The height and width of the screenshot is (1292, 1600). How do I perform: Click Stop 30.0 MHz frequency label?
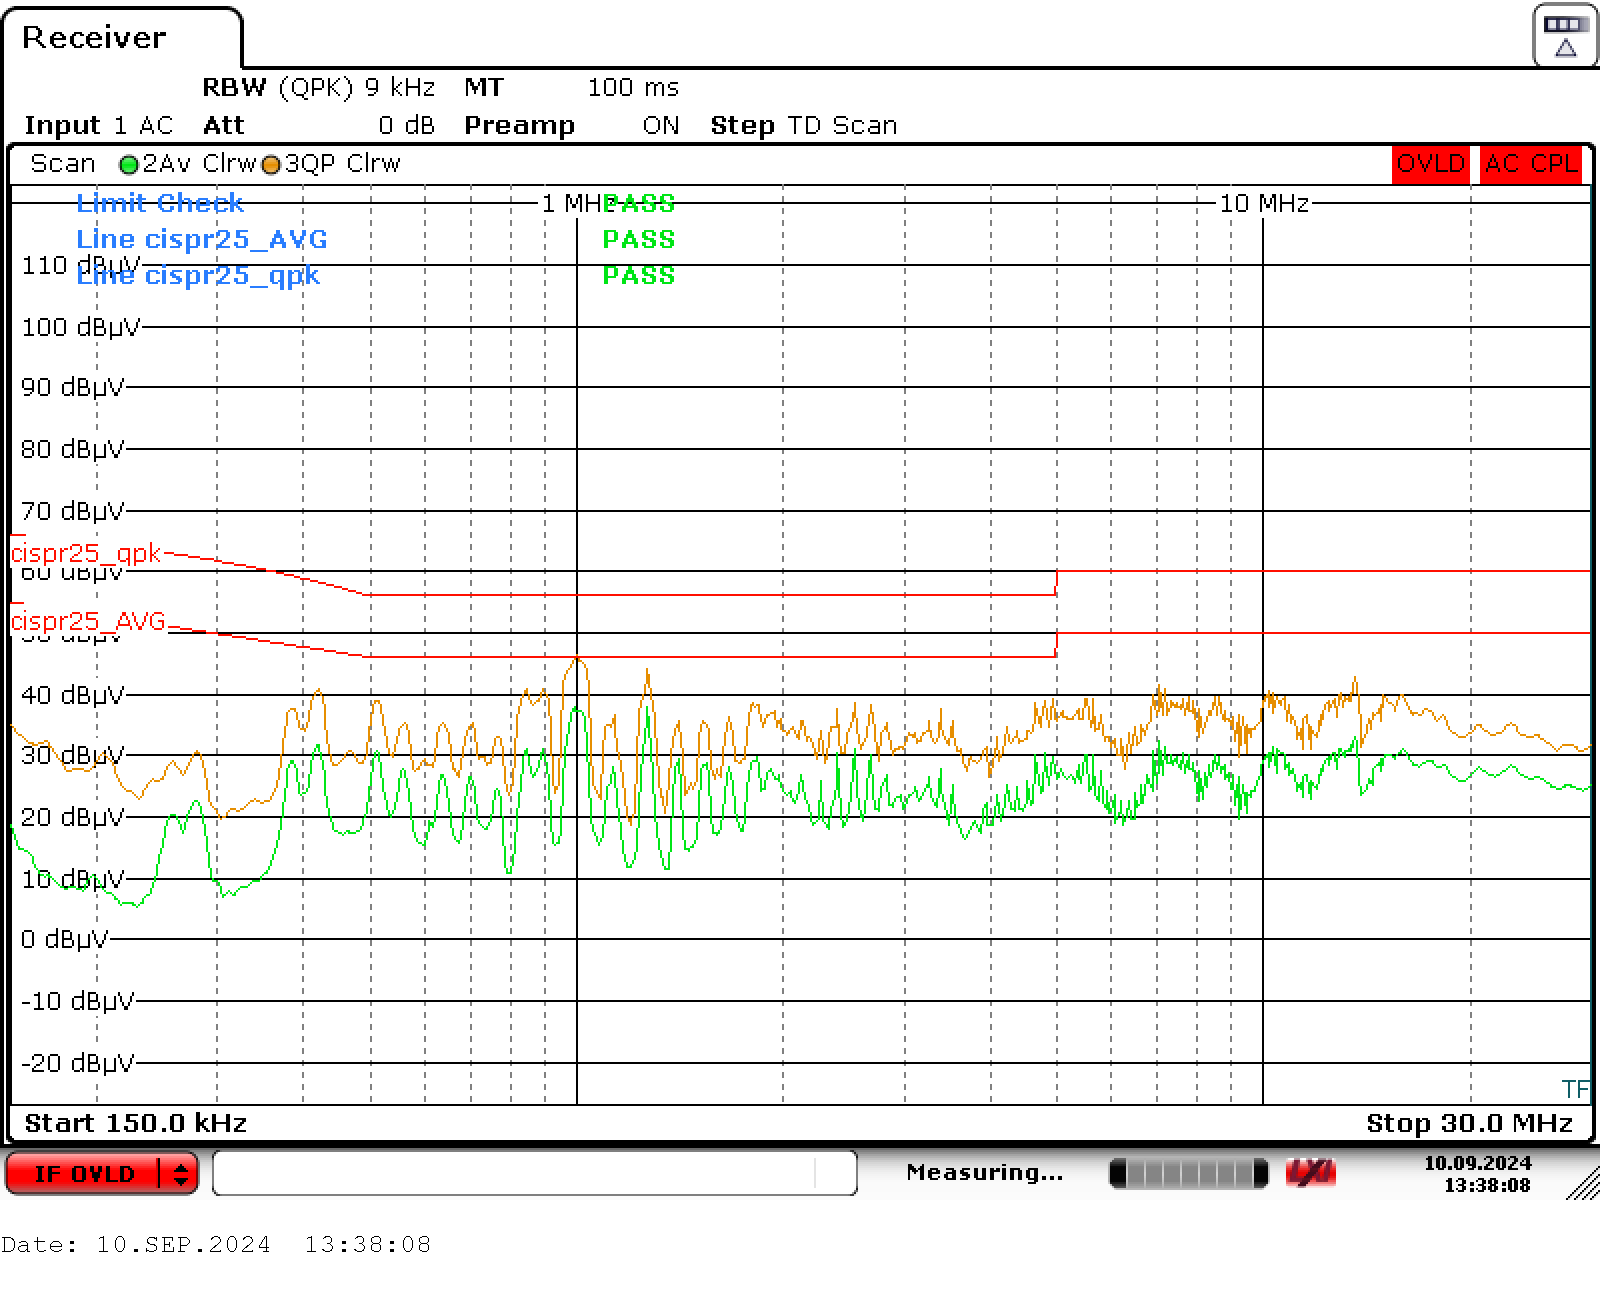coord(1470,1123)
